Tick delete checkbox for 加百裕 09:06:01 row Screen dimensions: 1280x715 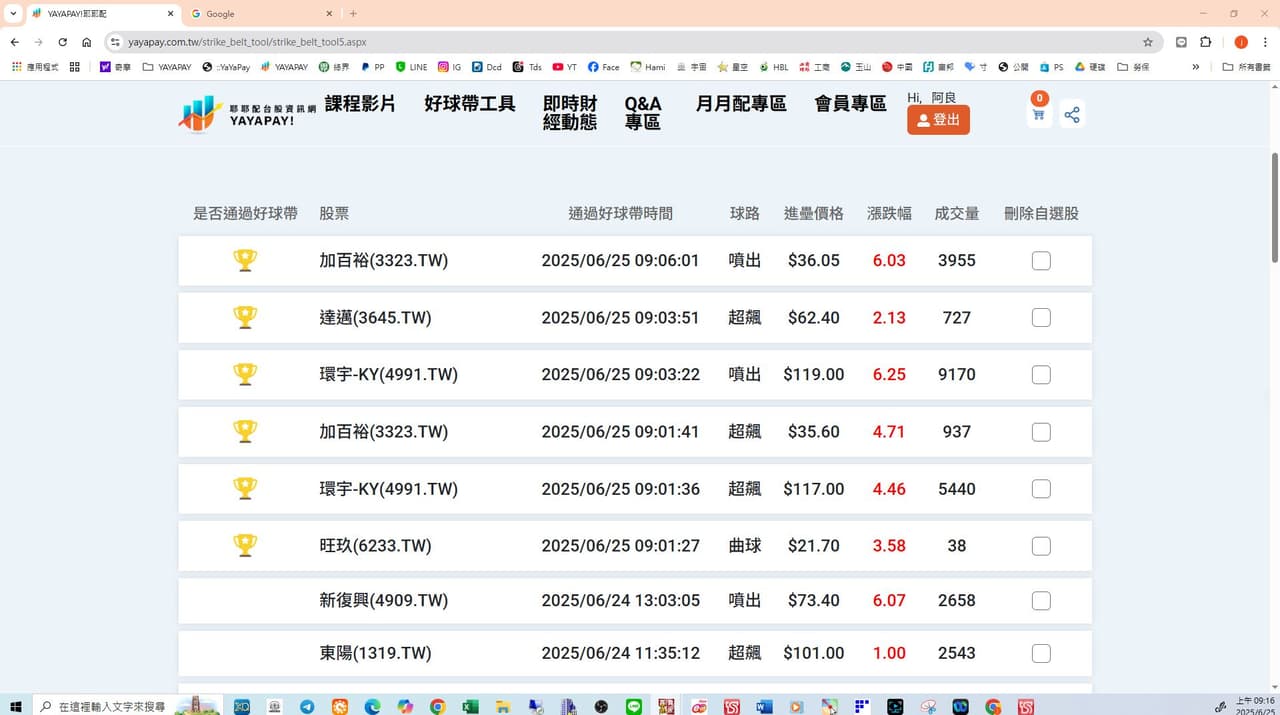coord(1041,261)
